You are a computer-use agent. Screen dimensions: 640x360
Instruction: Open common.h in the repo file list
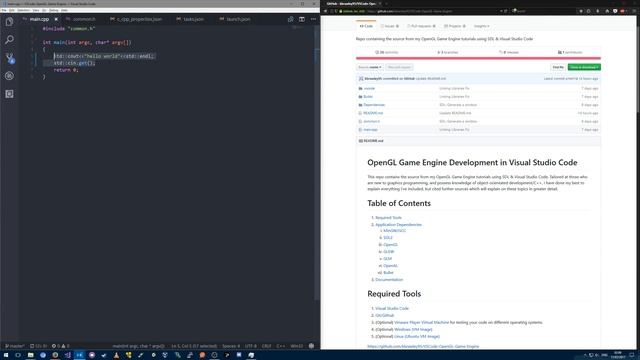(372, 121)
